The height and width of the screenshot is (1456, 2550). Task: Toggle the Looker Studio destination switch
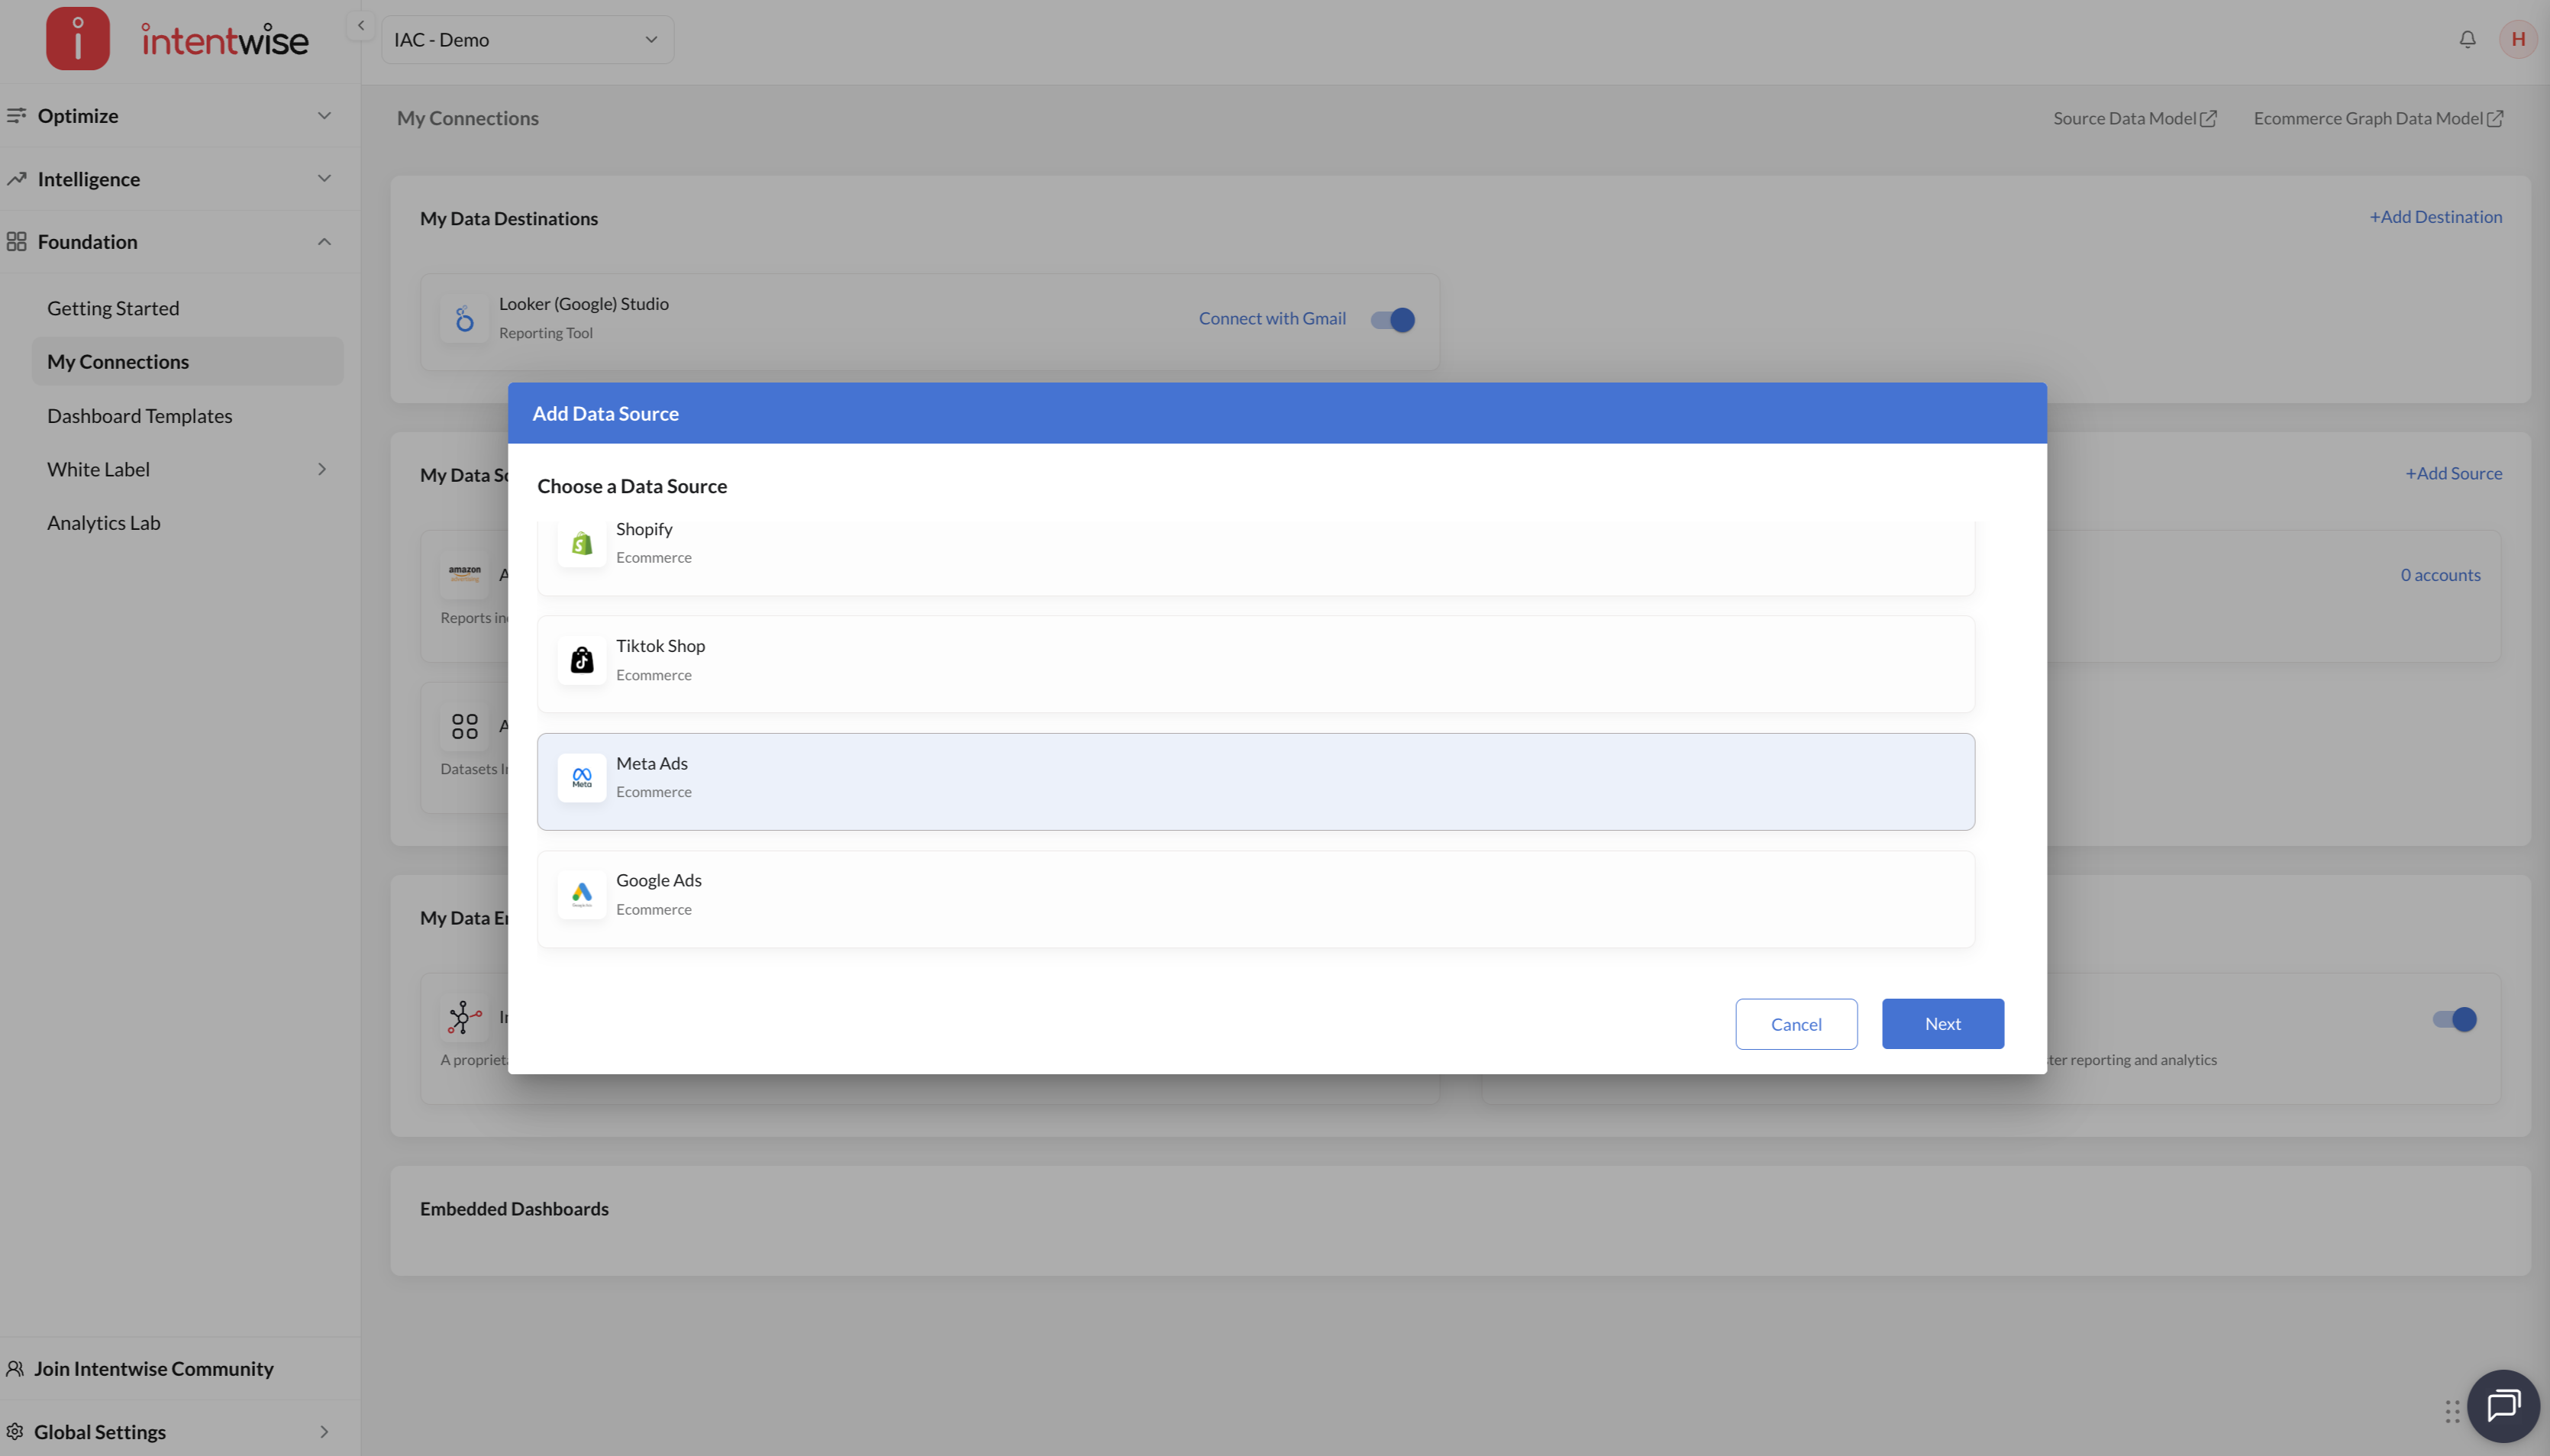1392,320
